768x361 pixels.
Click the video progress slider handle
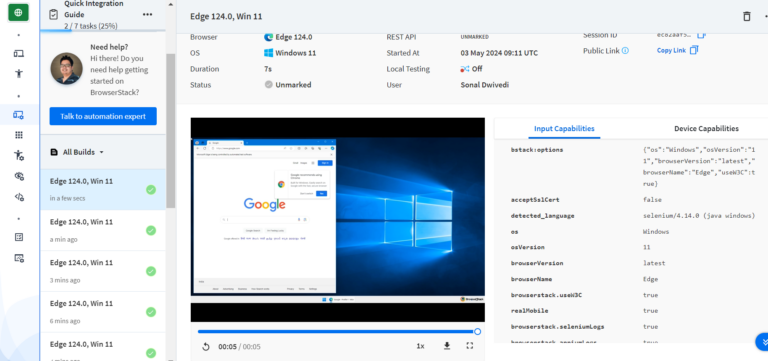[x=478, y=332]
